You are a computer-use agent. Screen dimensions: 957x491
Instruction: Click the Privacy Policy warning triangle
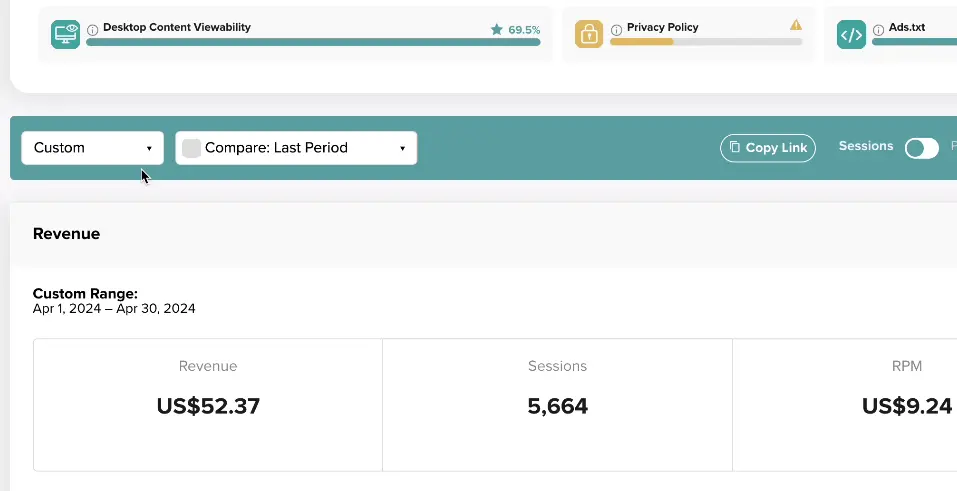click(796, 25)
